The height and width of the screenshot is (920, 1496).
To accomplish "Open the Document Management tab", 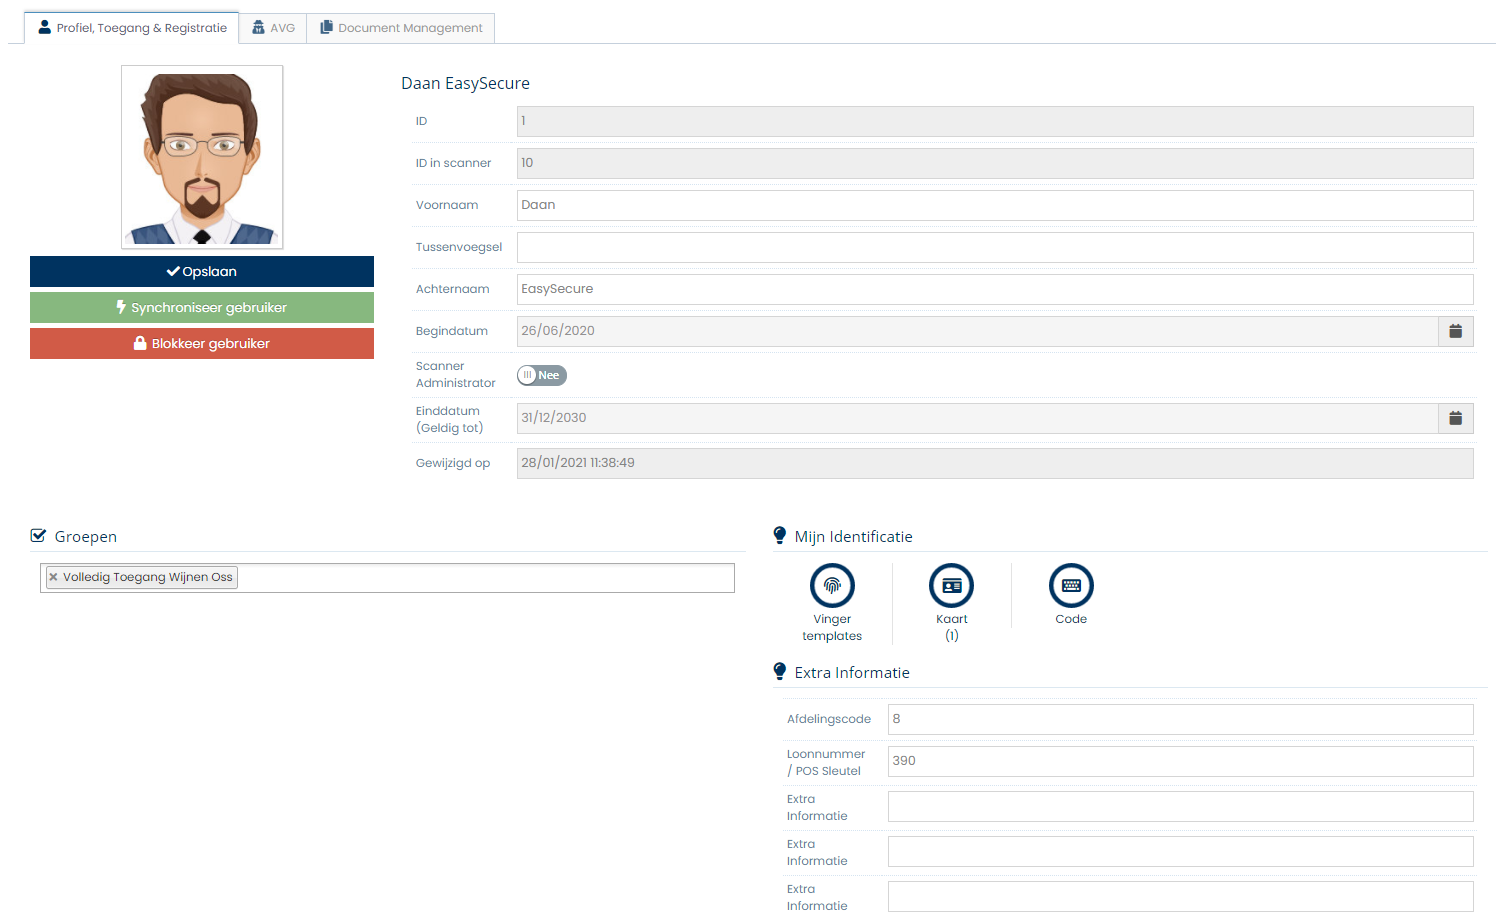I will point(401,28).
